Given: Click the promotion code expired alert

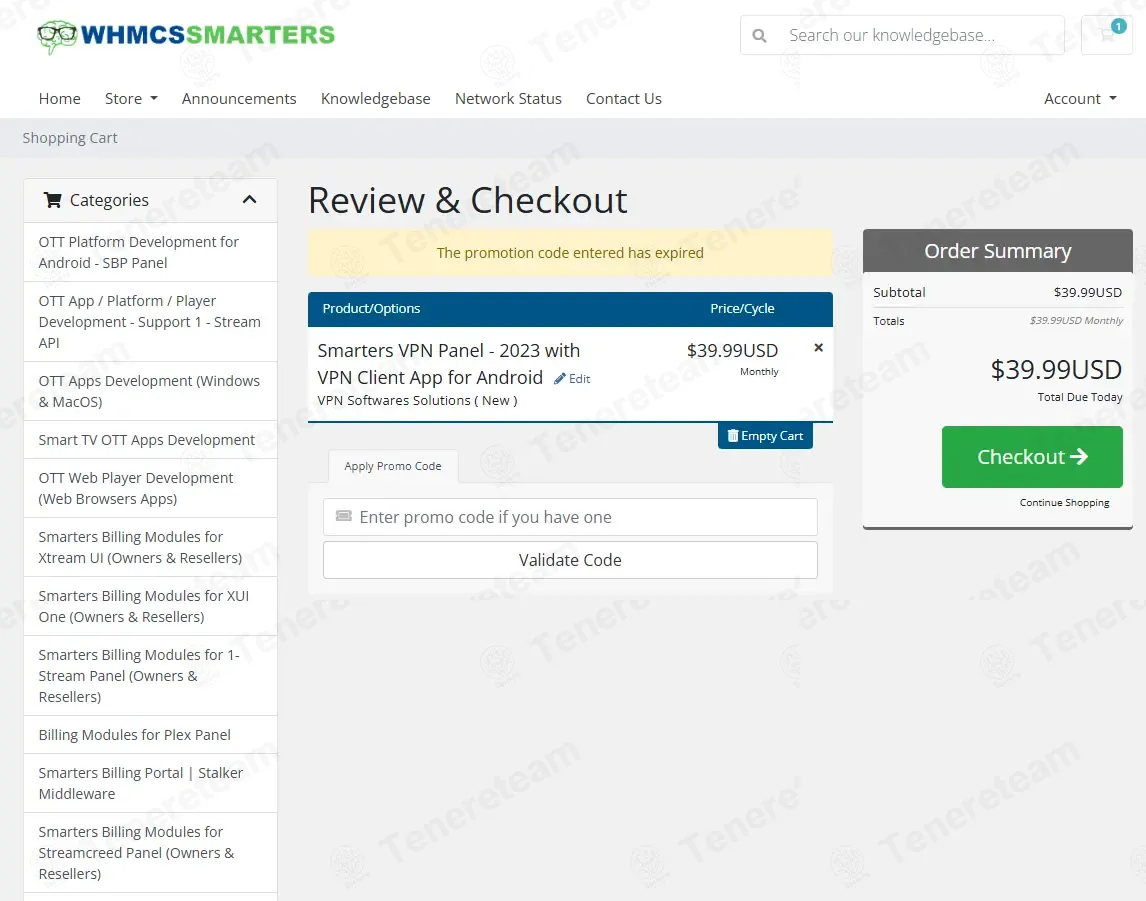Looking at the screenshot, I should tap(570, 253).
